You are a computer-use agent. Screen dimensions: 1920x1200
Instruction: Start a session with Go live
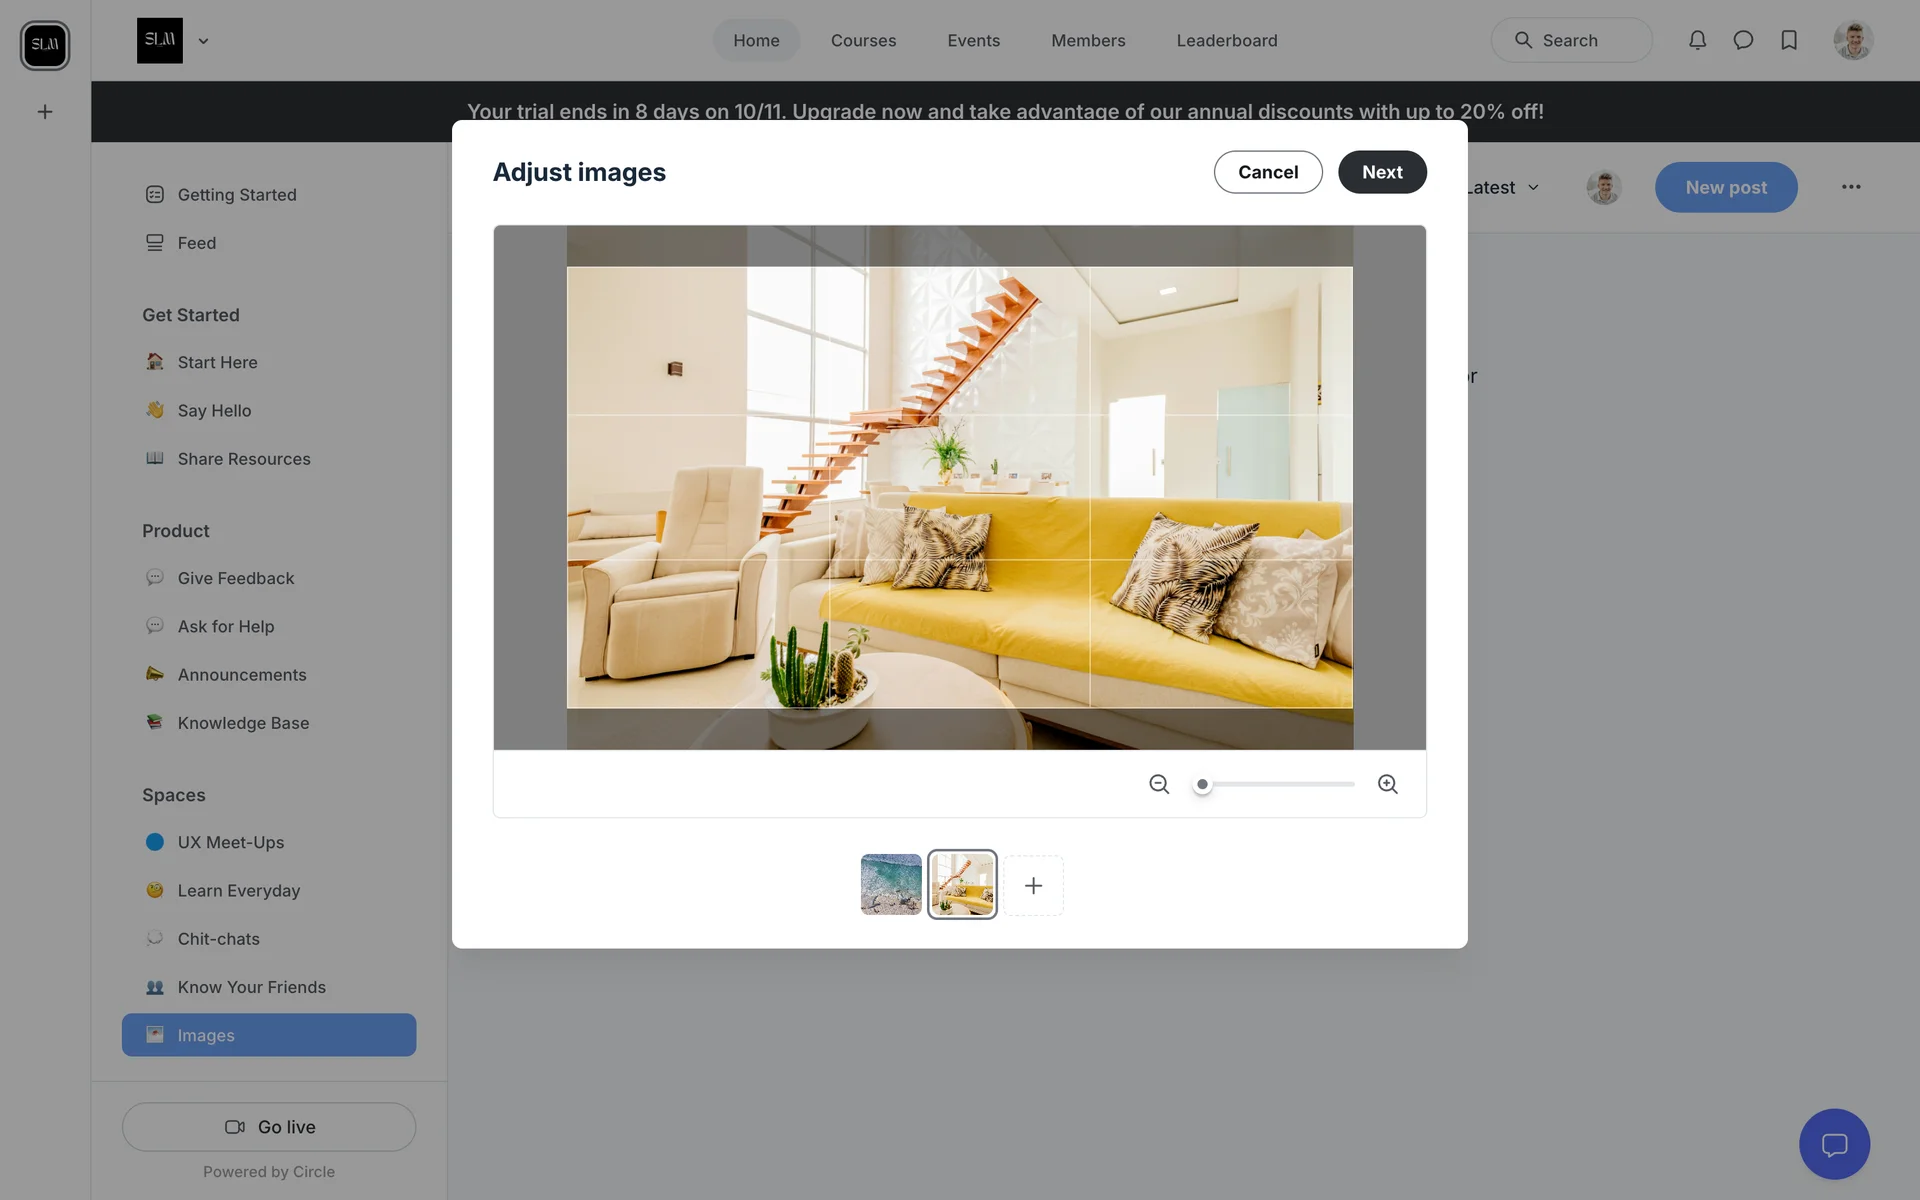point(269,1127)
